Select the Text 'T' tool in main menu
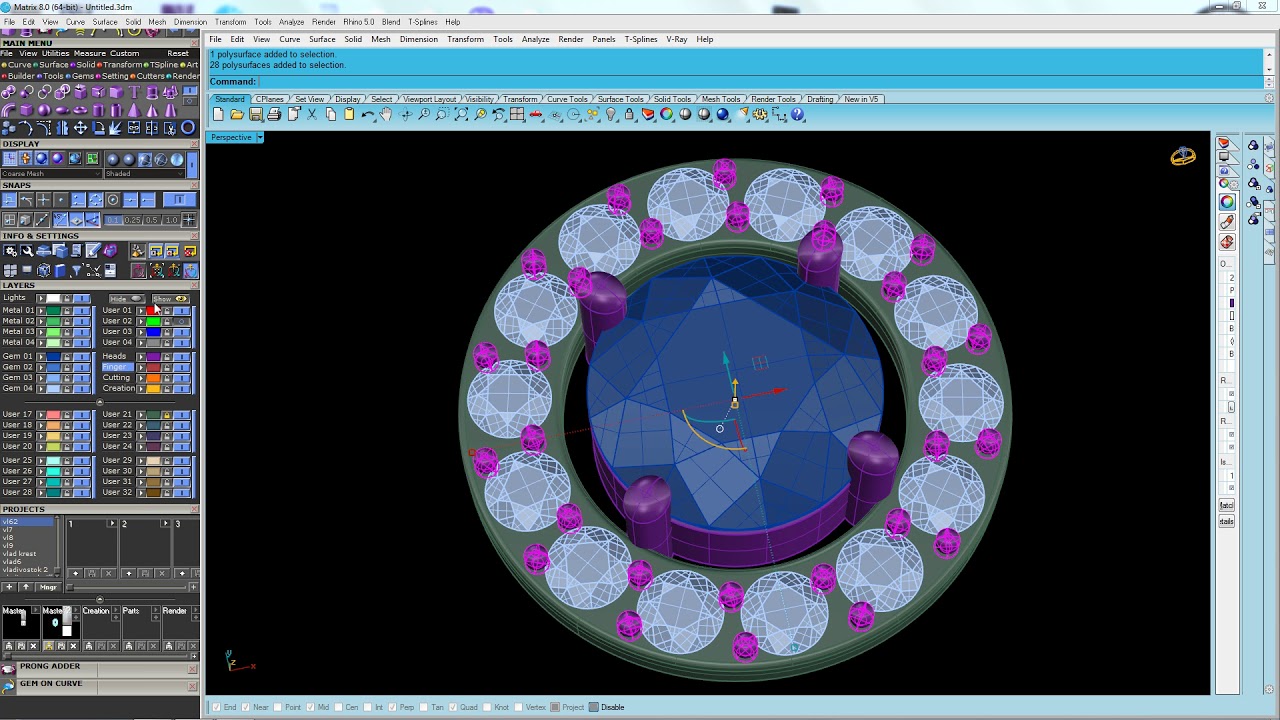The width and height of the screenshot is (1280, 720). 134,92
